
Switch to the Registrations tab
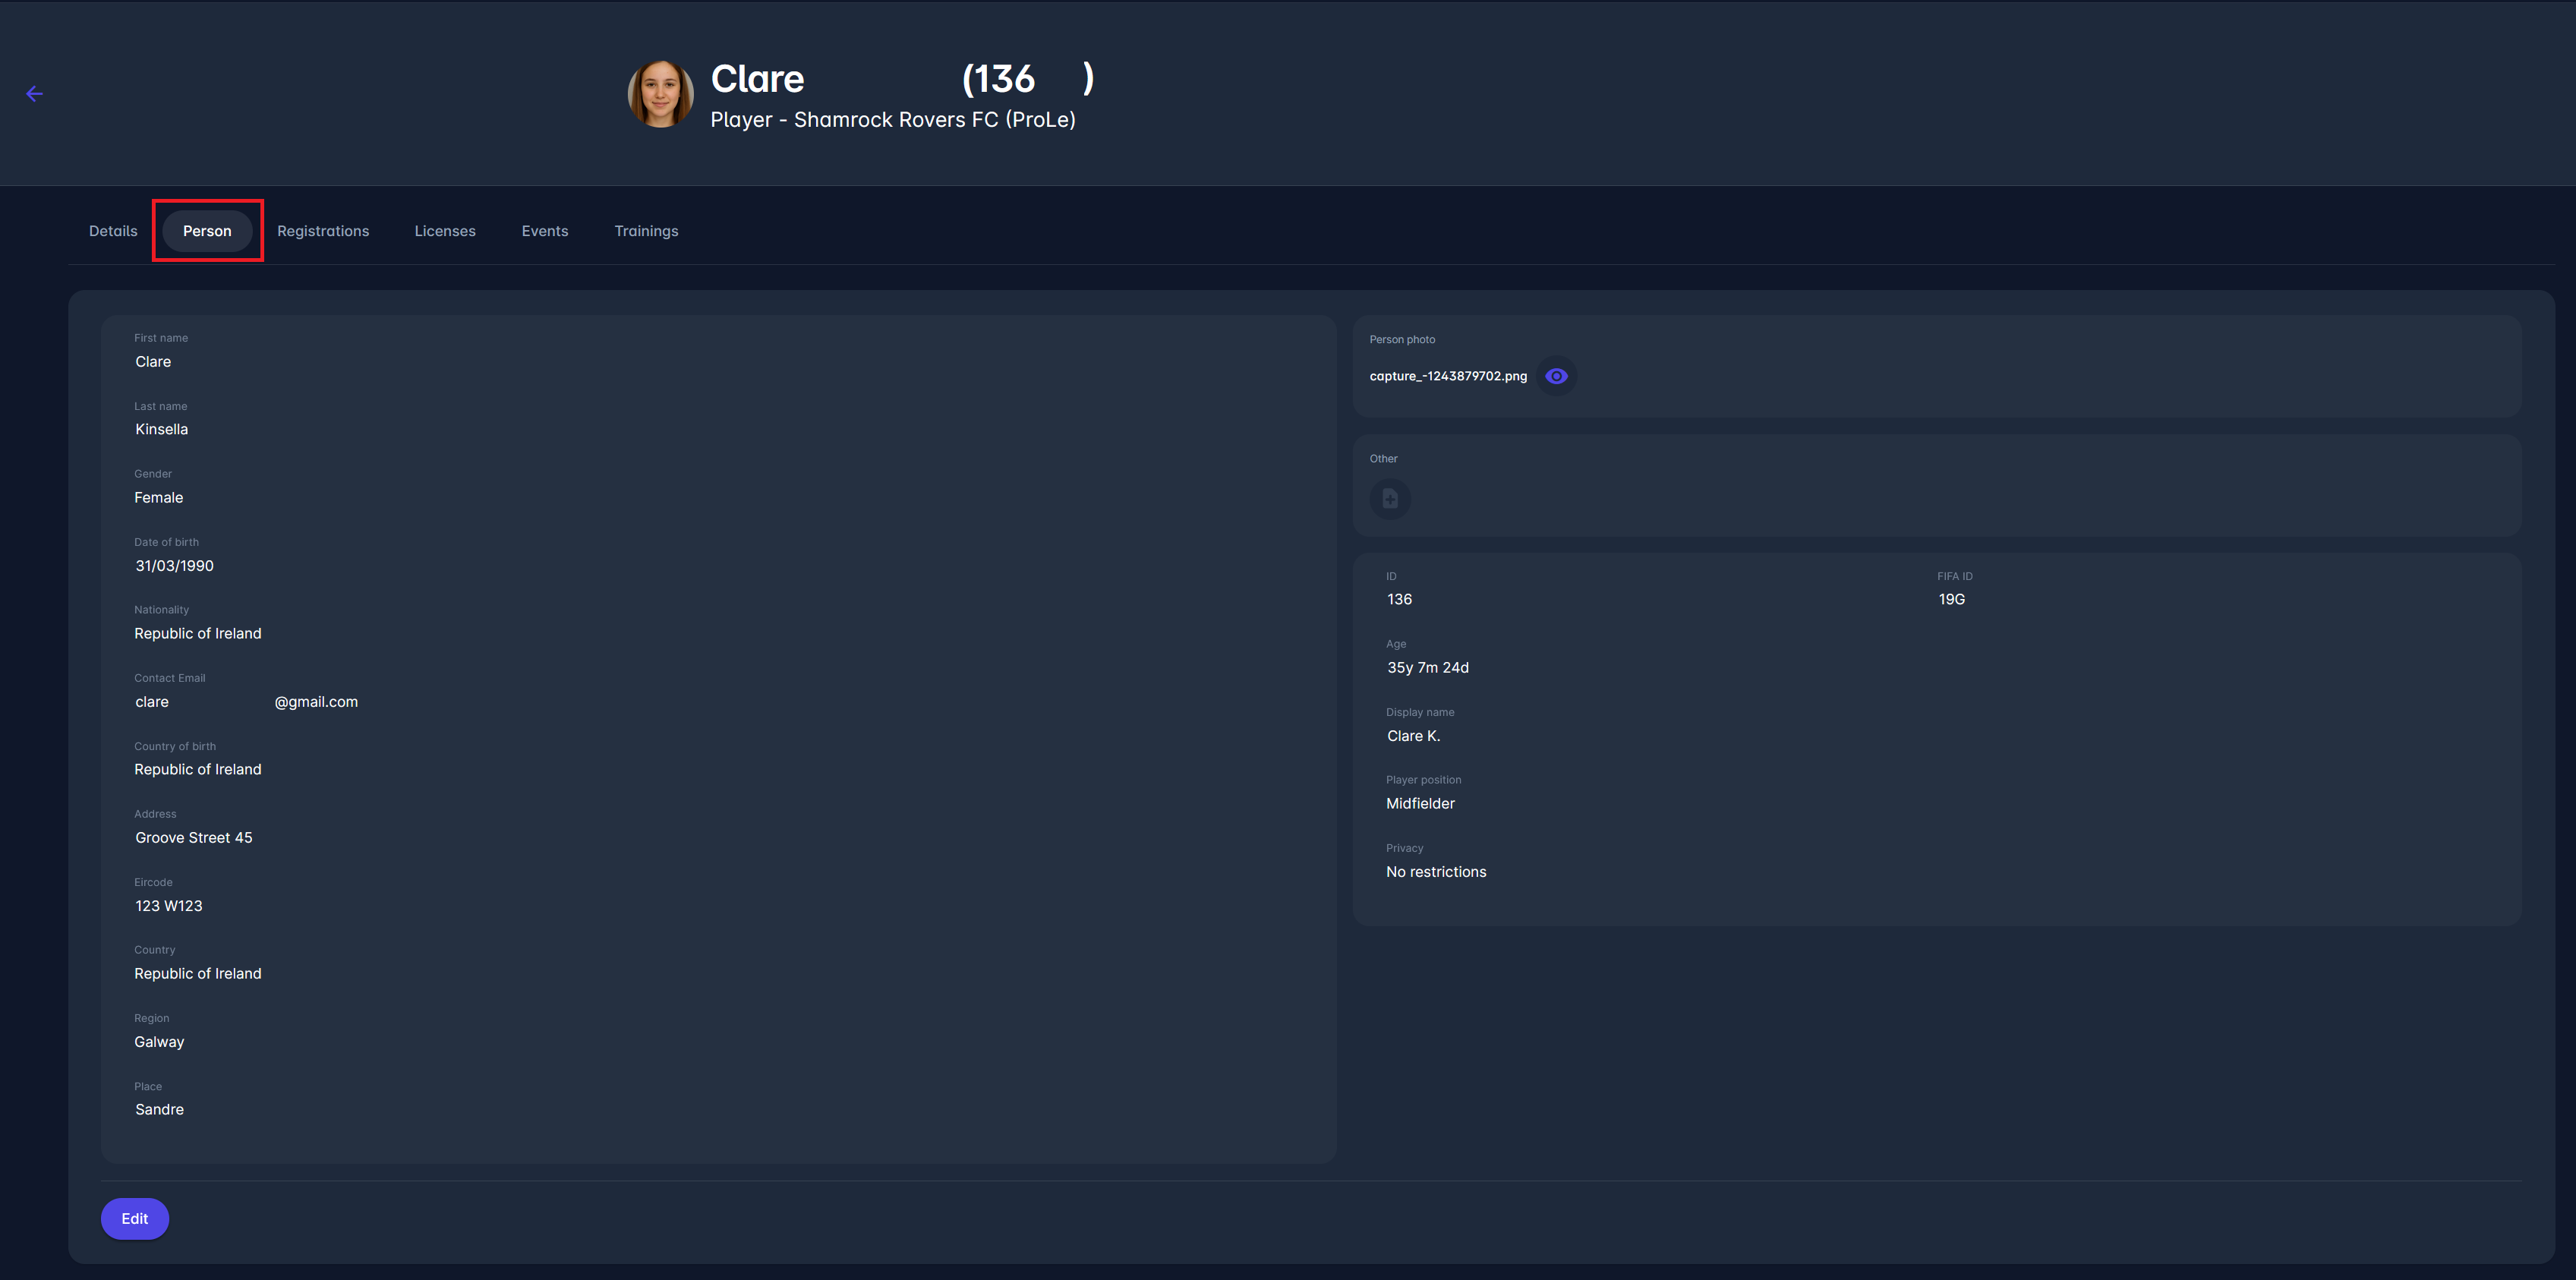323,231
